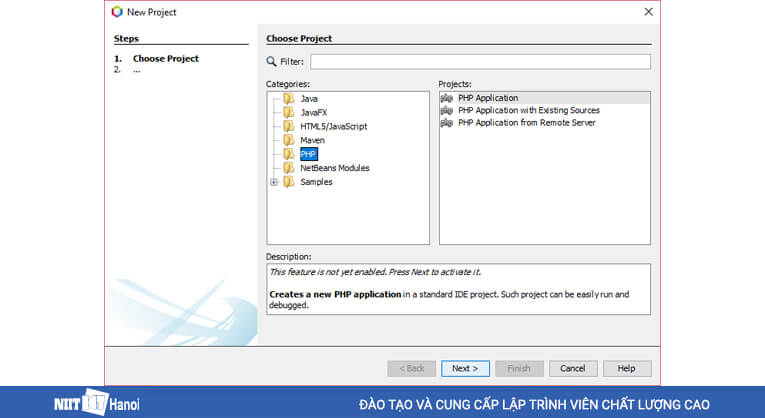
Task: Click the NIIT Hanoi logo in the banner
Action: [97, 403]
